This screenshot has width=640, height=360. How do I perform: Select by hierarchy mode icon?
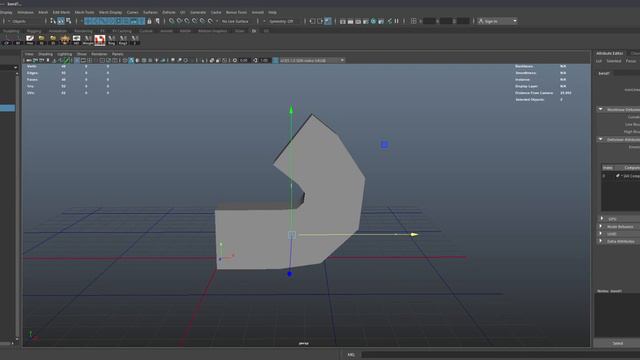tap(53, 21)
